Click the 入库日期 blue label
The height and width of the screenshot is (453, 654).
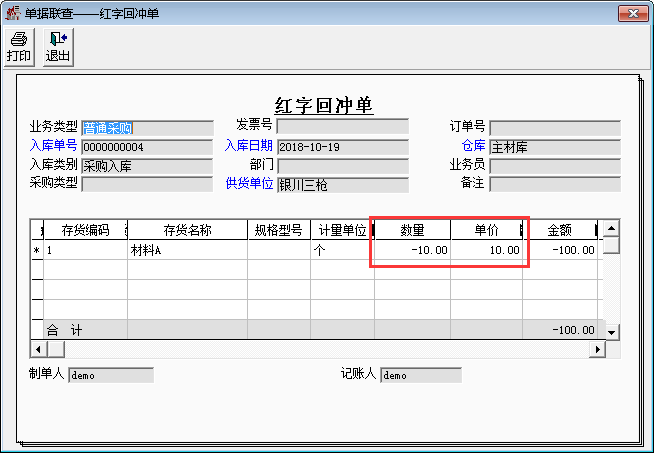[249, 145]
